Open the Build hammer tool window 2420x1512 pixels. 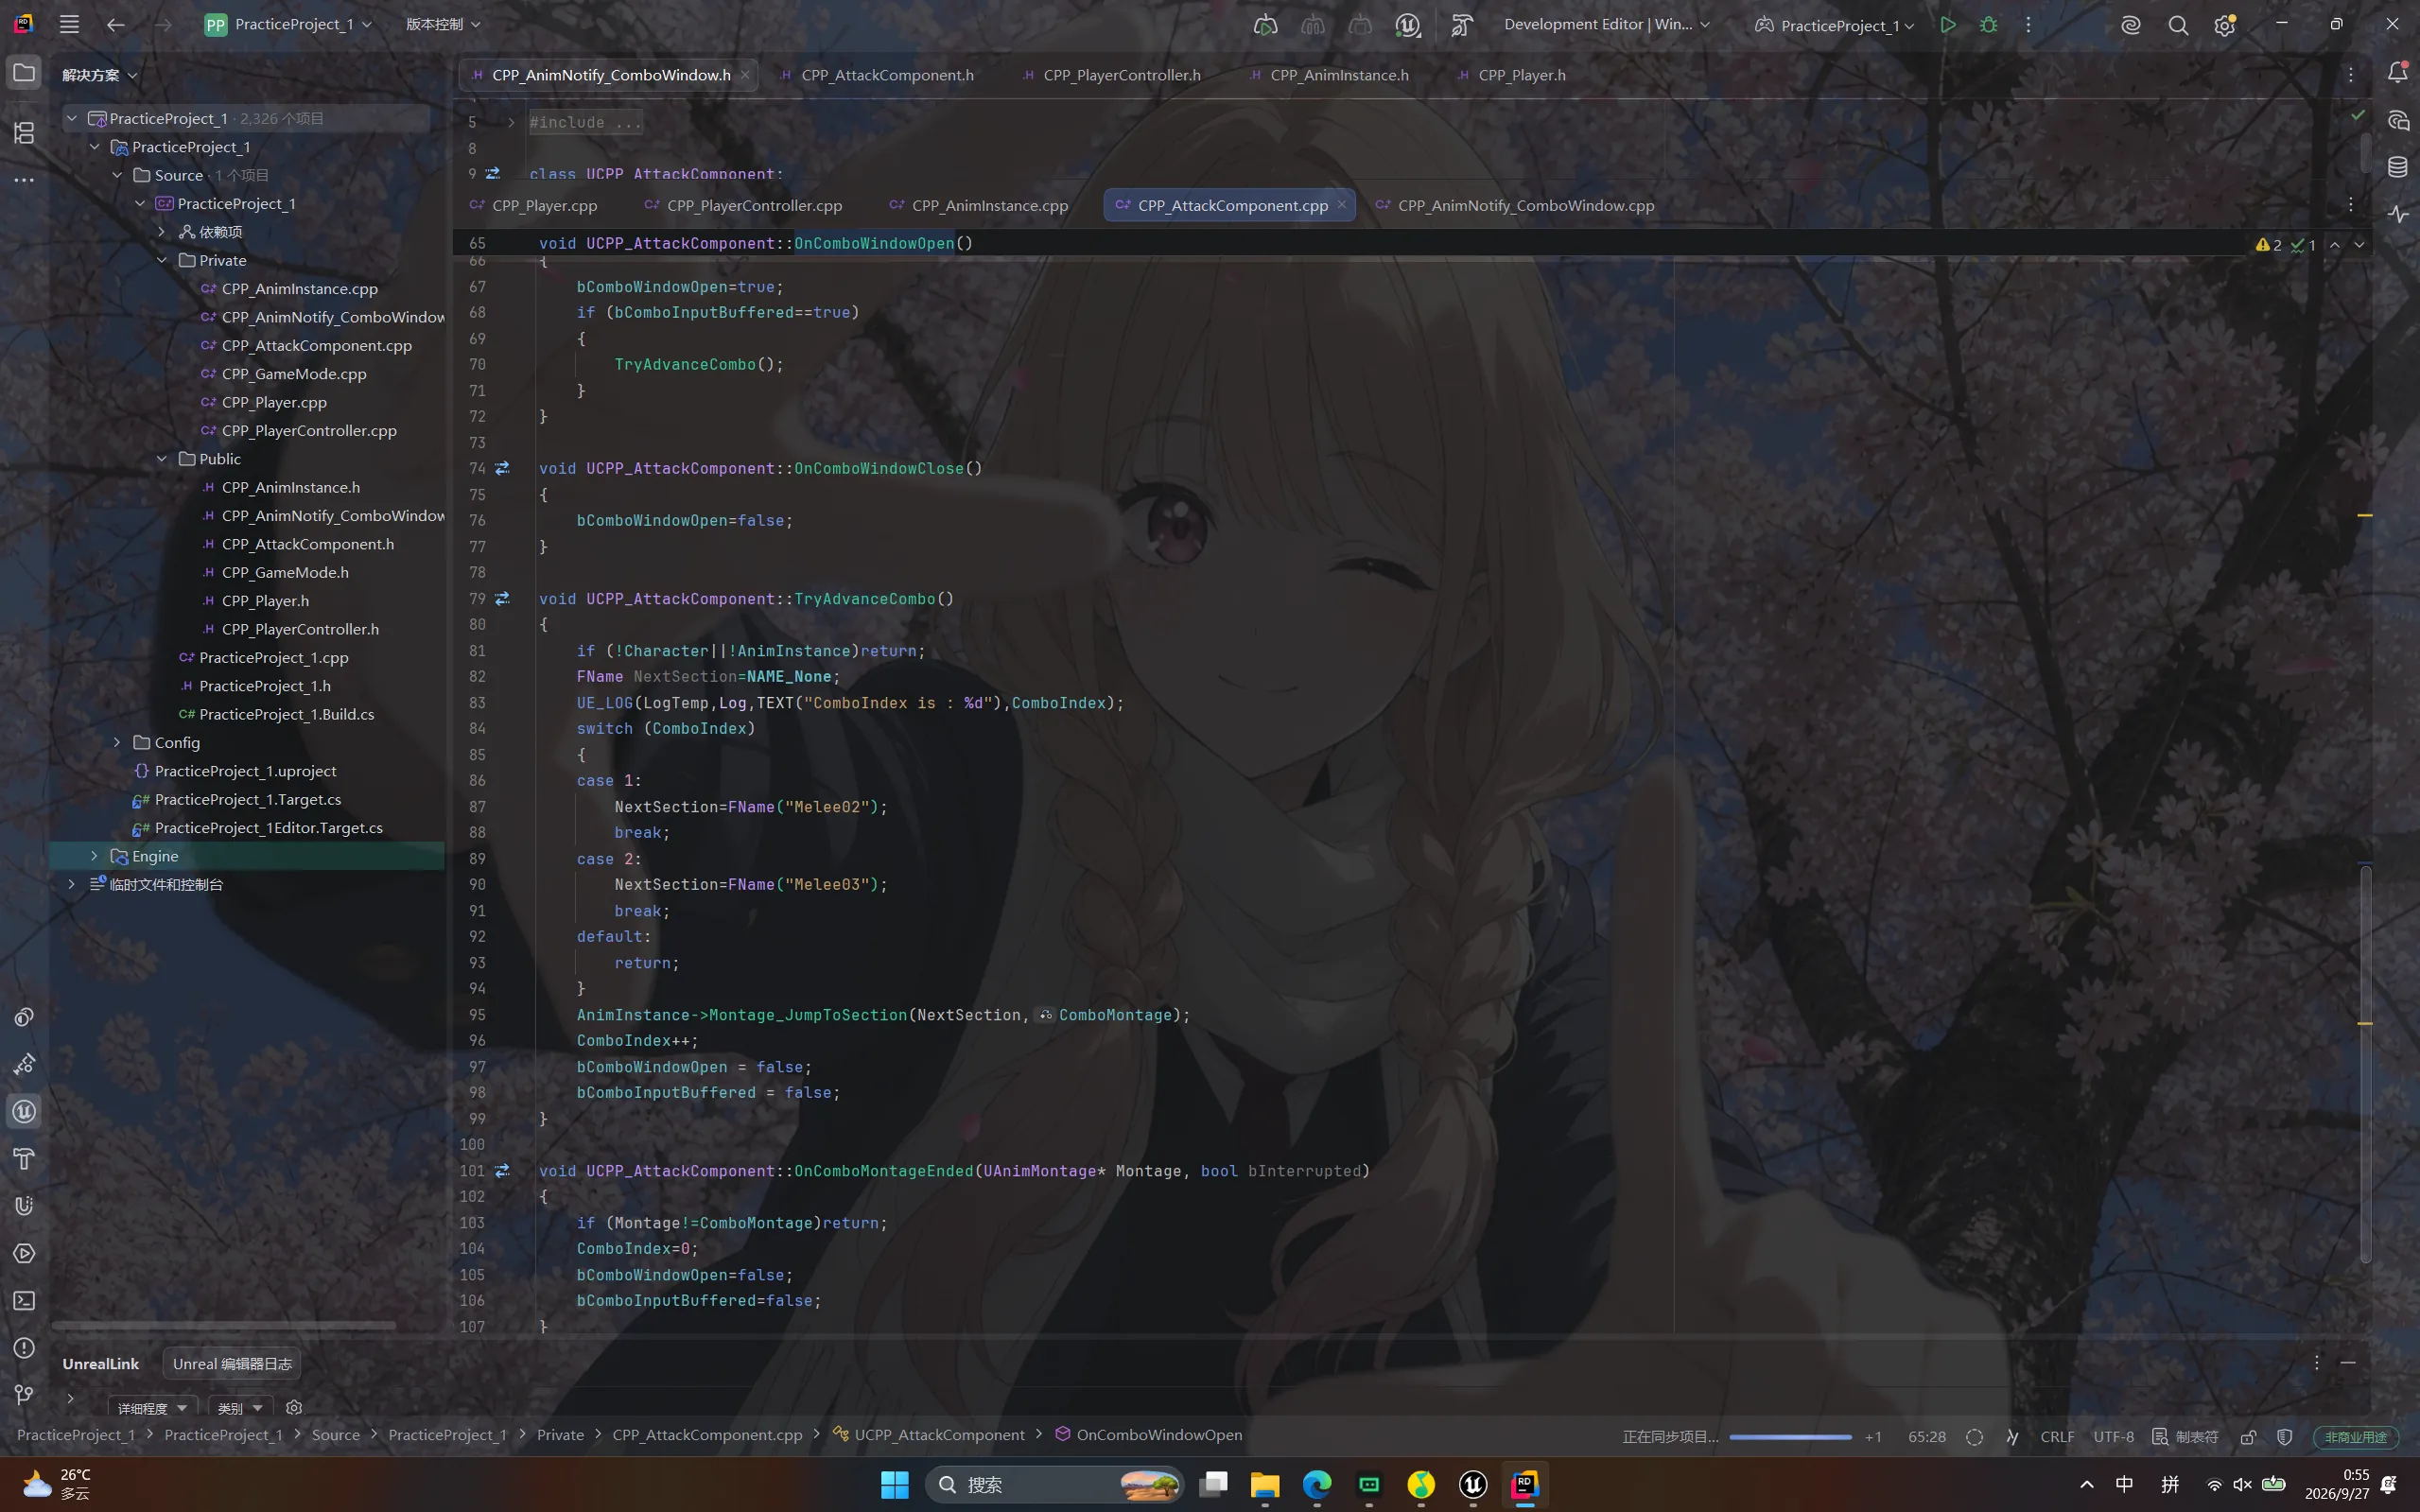click(x=24, y=1158)
